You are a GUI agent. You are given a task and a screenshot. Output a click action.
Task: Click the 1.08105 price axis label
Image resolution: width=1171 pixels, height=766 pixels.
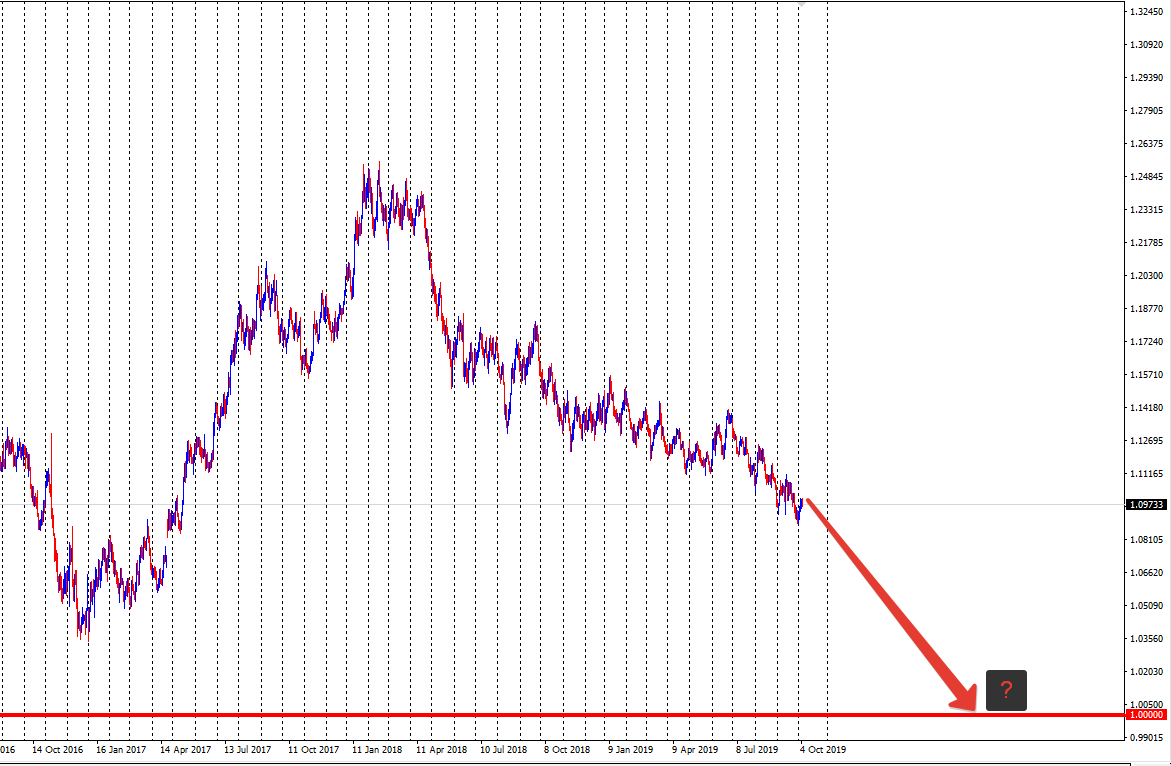[x=1146, y=540]
